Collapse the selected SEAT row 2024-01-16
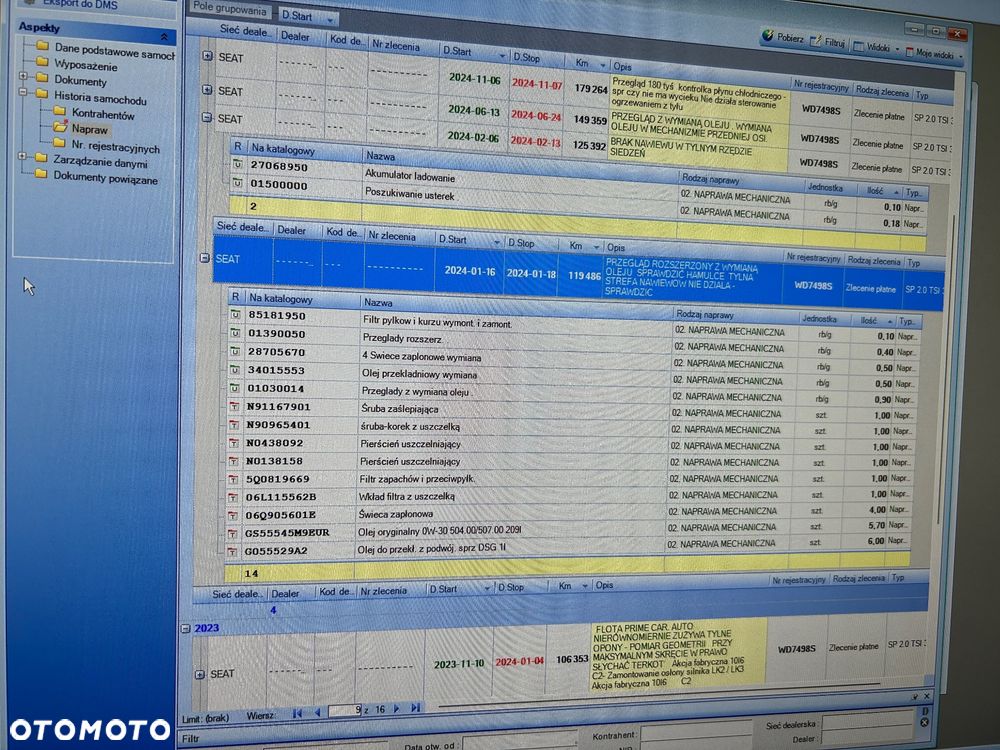 (204, 258)
